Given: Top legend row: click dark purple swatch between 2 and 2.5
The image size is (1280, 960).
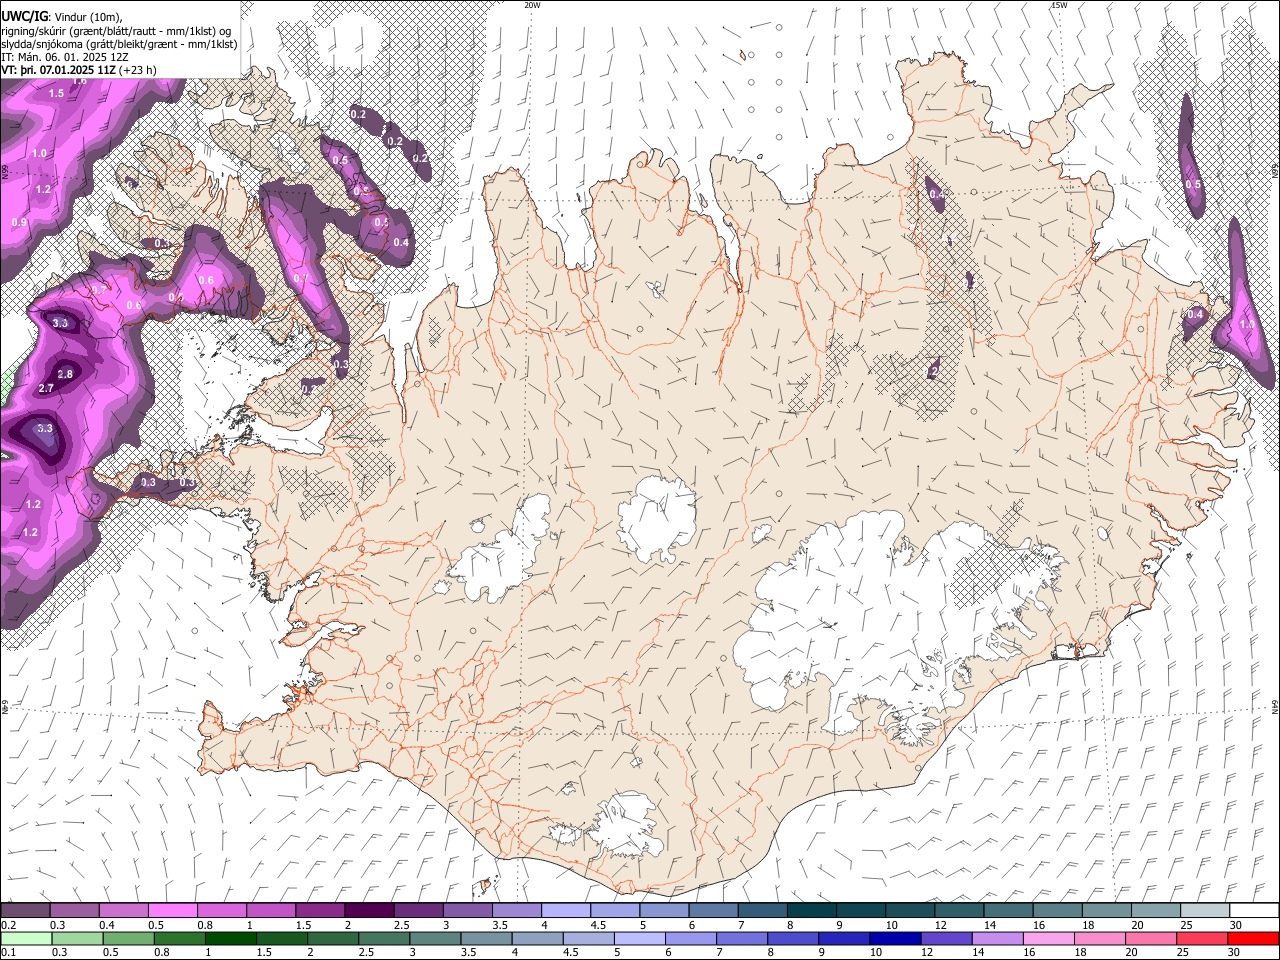Looking at the screenshot, I should 369,910.
